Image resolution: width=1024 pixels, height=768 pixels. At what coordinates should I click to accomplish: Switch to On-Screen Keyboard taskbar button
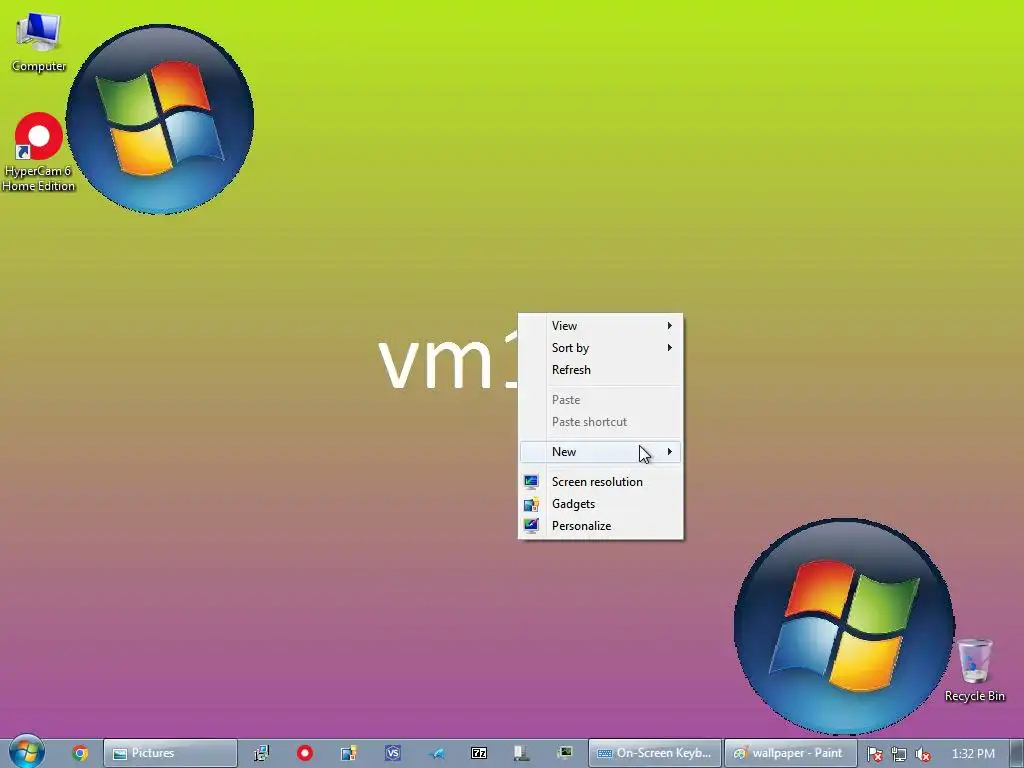click(655, 753)
